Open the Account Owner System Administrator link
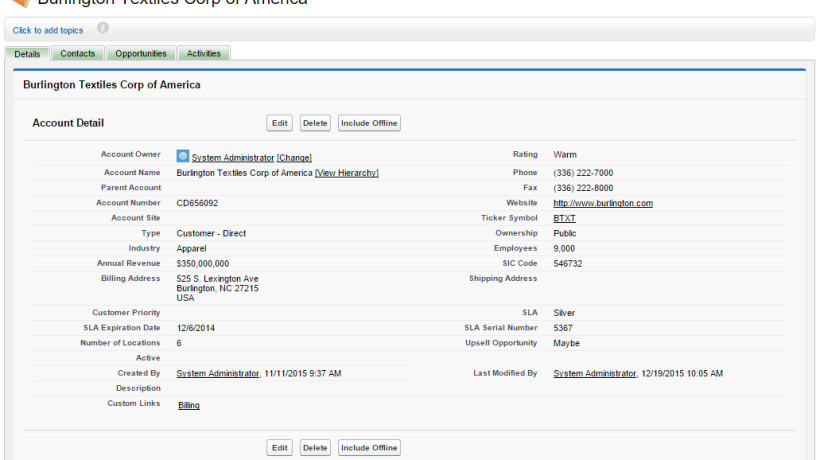 [232, 158]
